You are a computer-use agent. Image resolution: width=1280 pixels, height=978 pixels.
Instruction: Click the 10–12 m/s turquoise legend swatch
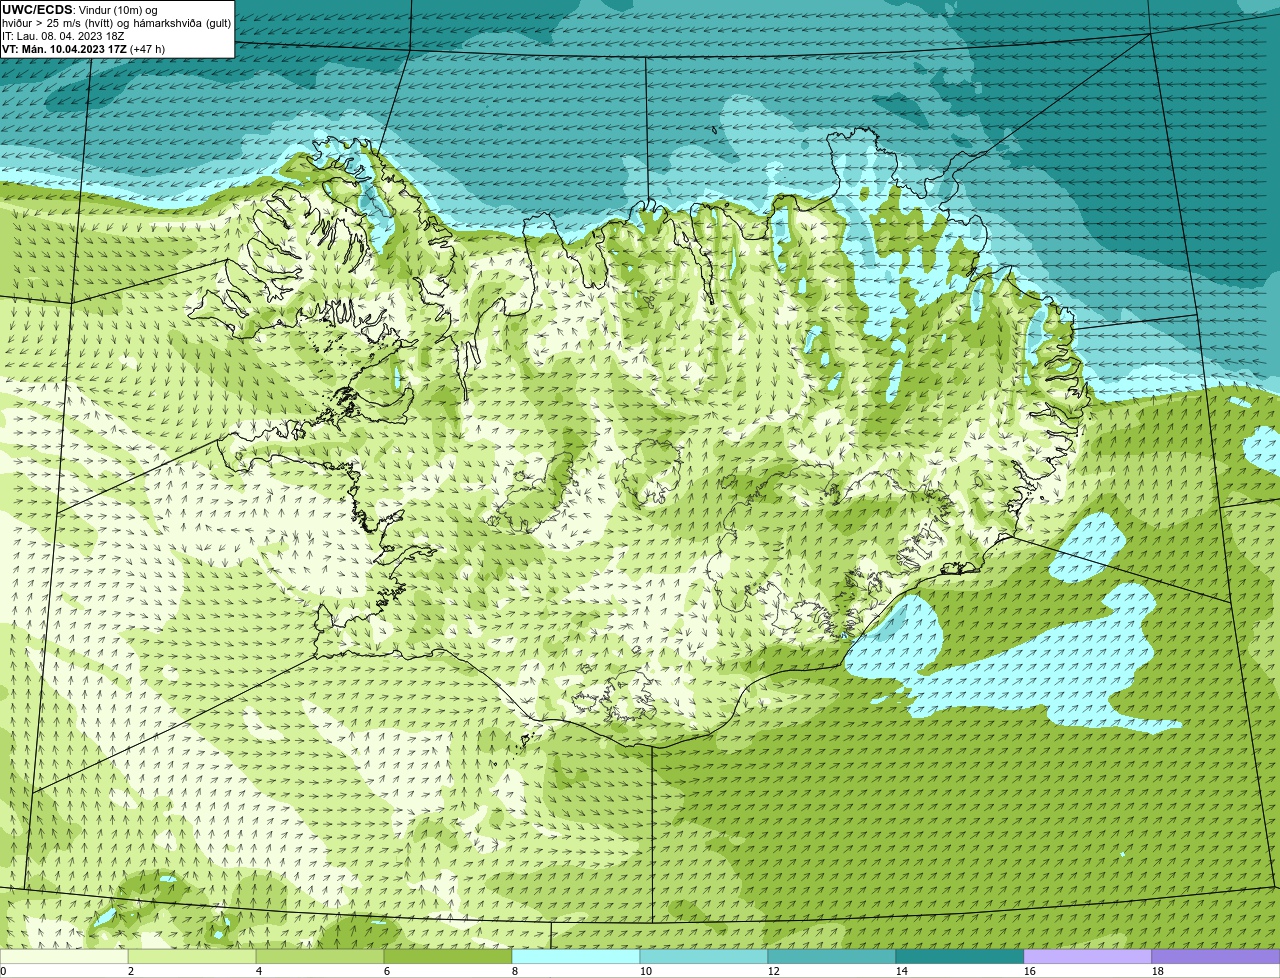coord(704,956)
